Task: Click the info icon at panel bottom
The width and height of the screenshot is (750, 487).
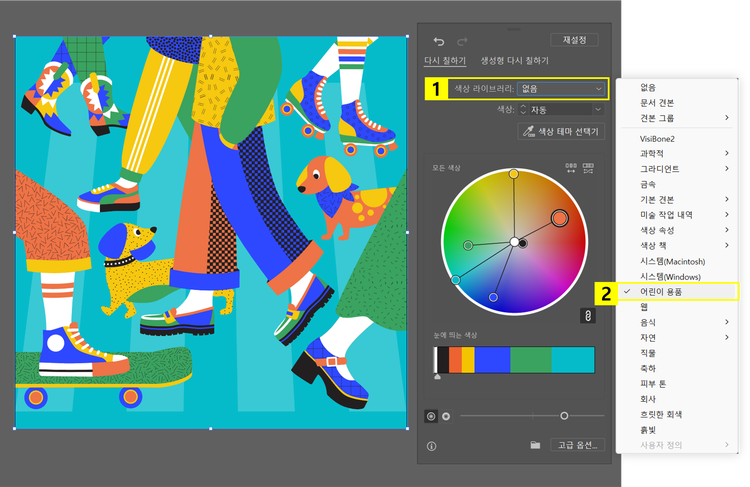Action: tap(431, 446)
